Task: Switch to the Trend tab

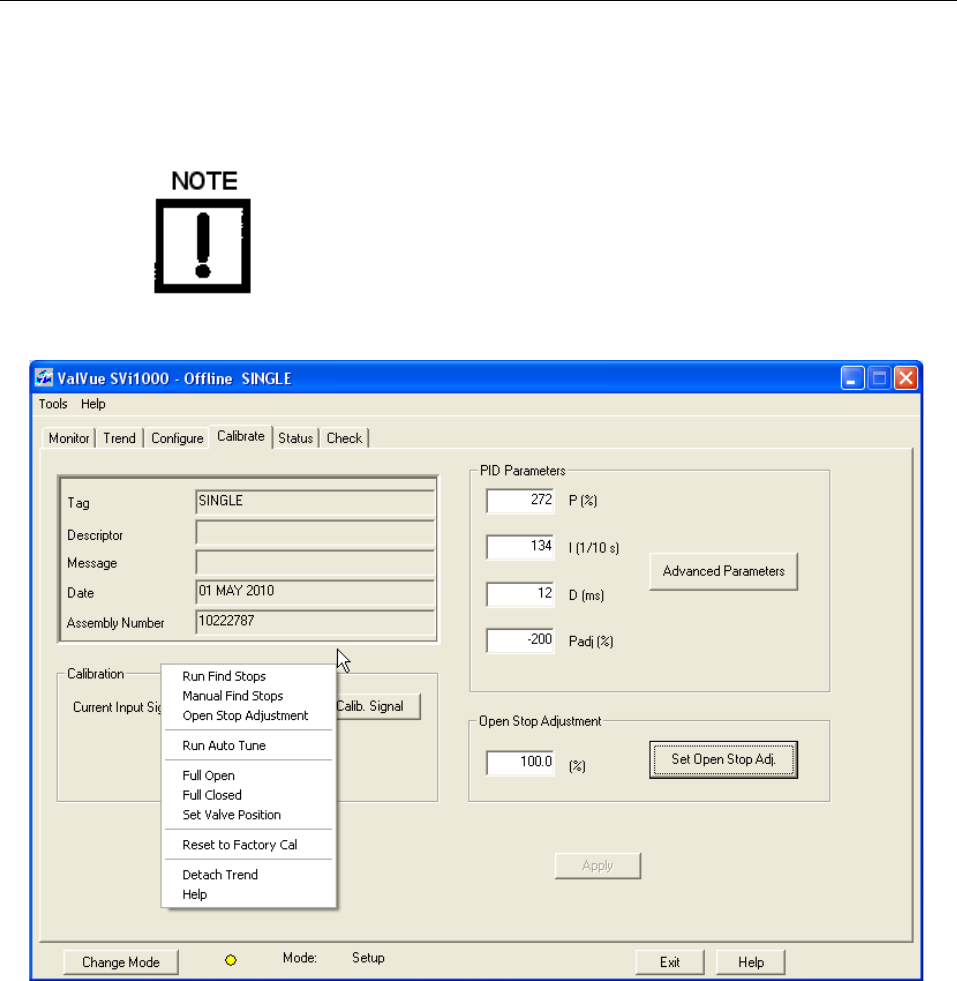Action: coord(119,438)
